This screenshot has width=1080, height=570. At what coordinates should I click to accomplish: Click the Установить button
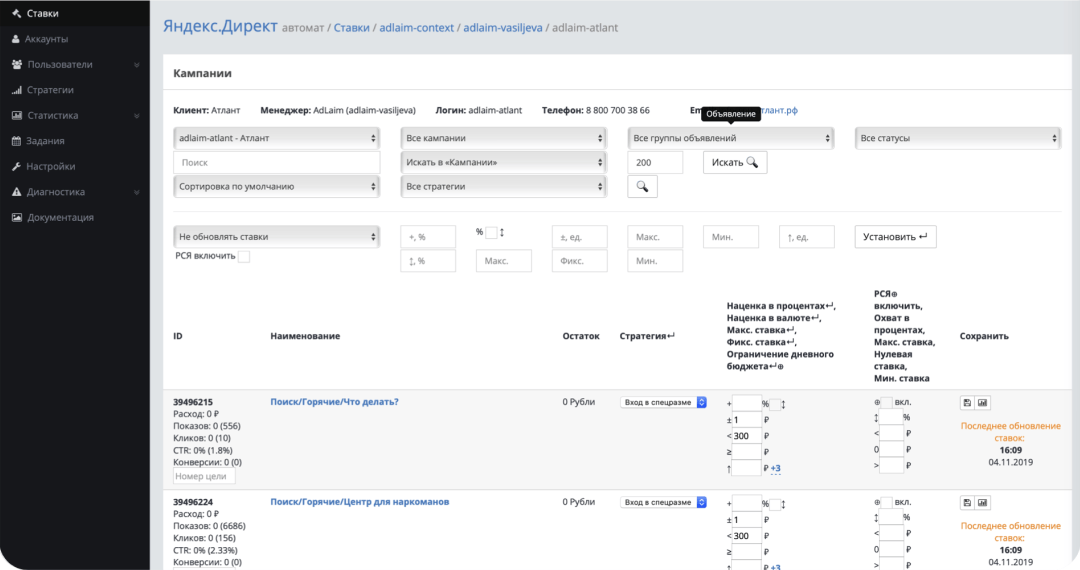pos(895,237)
